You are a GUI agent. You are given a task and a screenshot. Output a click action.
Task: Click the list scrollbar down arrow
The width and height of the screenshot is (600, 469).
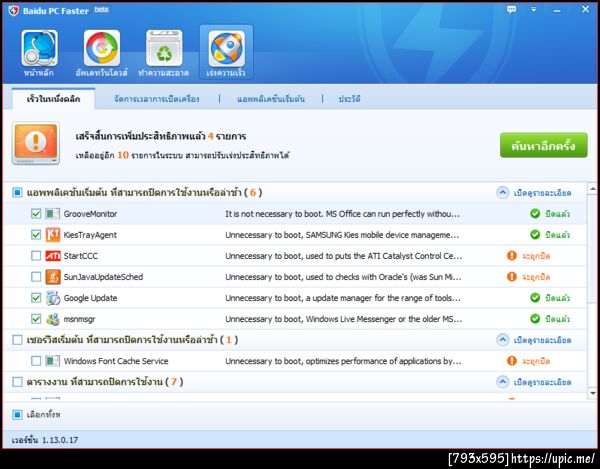pos(592,393)
